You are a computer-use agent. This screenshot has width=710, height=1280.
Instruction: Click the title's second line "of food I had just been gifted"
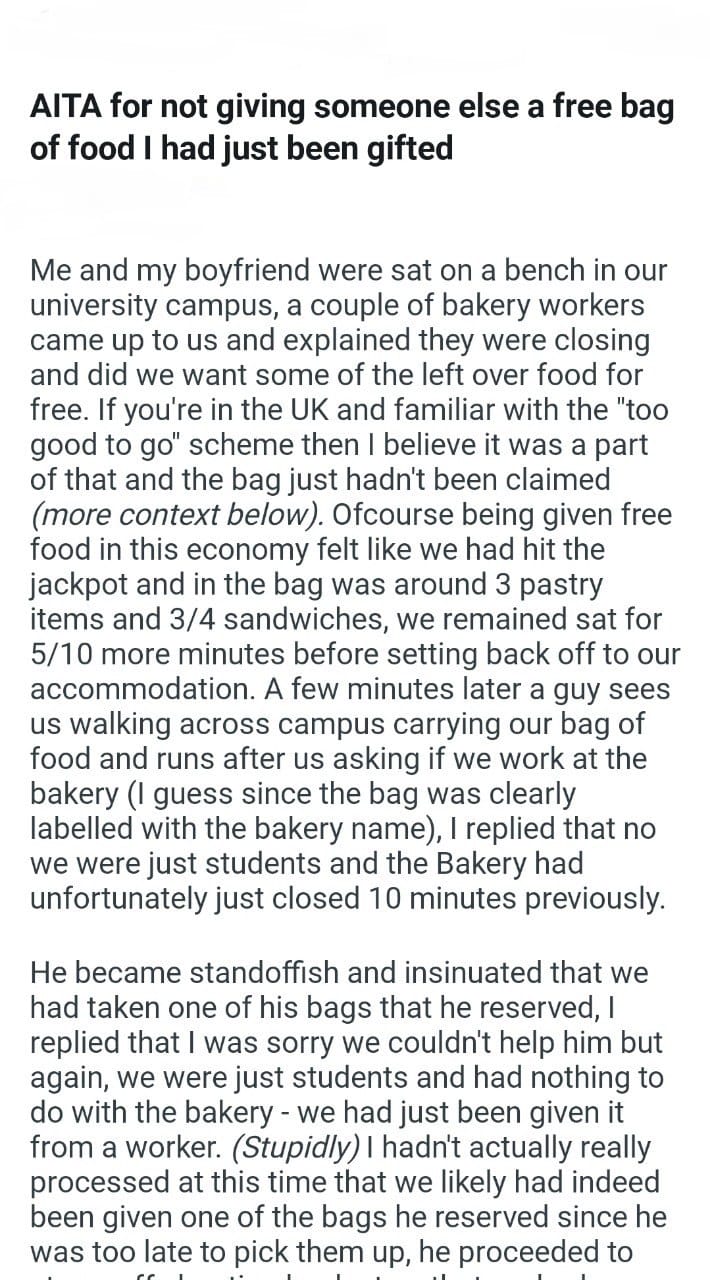[242, 148]
